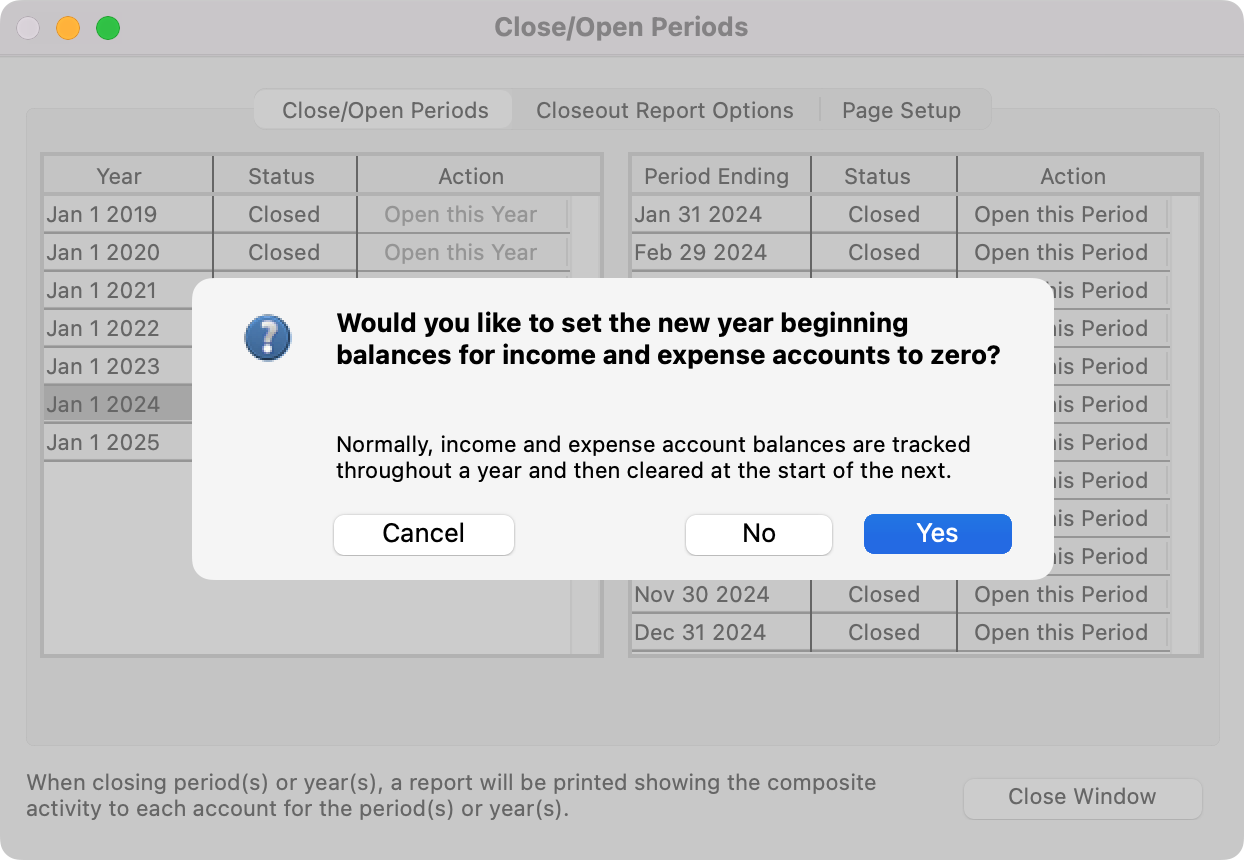Click Open this Year for 2019

coord(461,215)
